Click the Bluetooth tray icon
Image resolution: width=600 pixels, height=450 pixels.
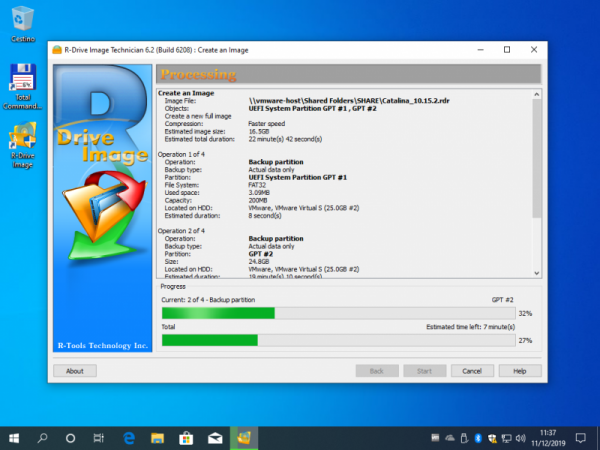[x=478, y=438]
